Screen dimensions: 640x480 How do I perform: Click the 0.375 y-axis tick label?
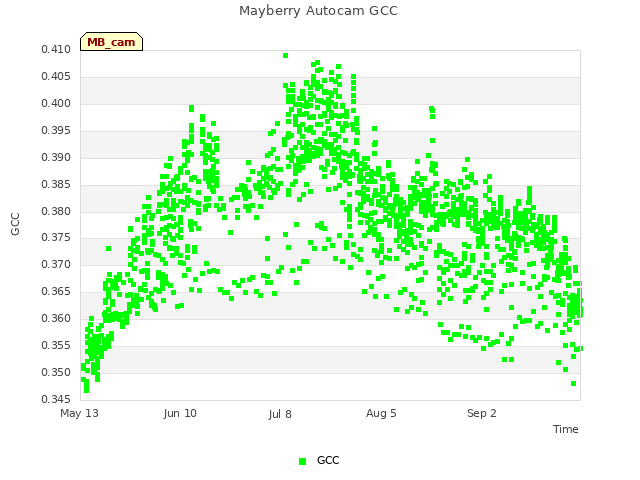(56, 237)
